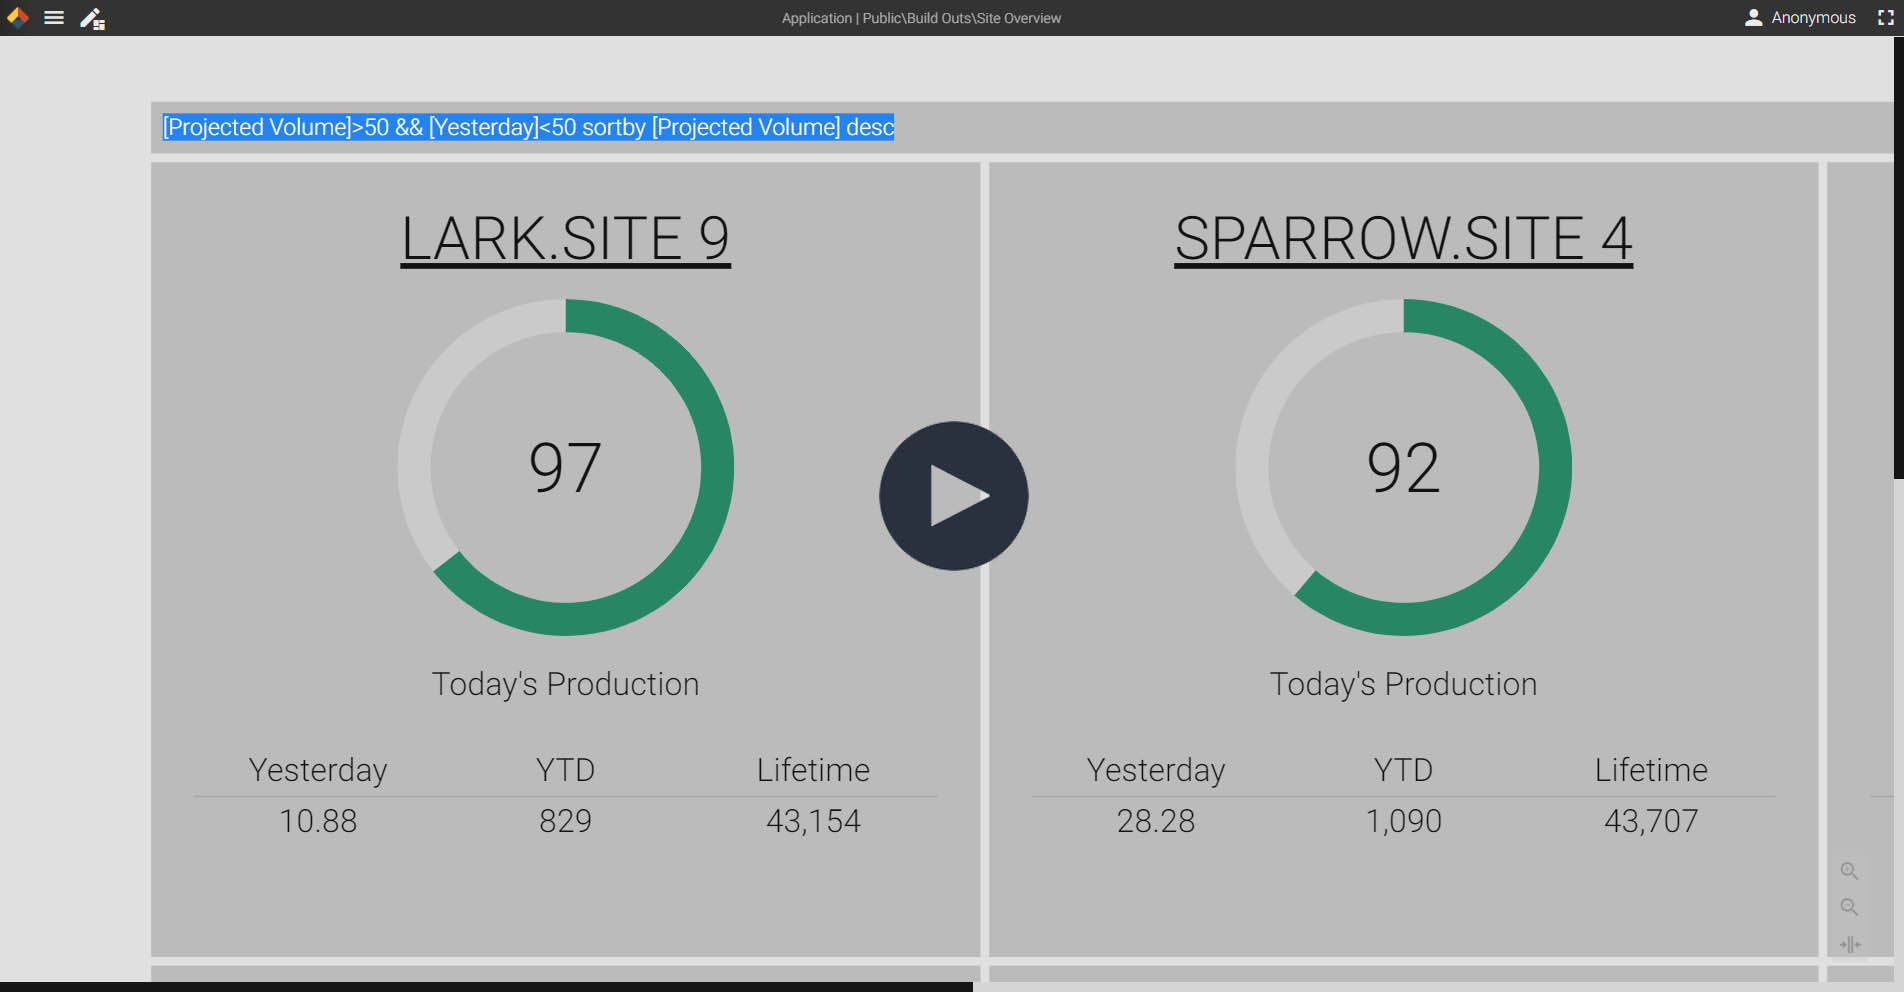Select the YTD value 1,090 for SPARROW.SITE 4
This screenshot has height=992, width=1904.
tap(1403, 821)
